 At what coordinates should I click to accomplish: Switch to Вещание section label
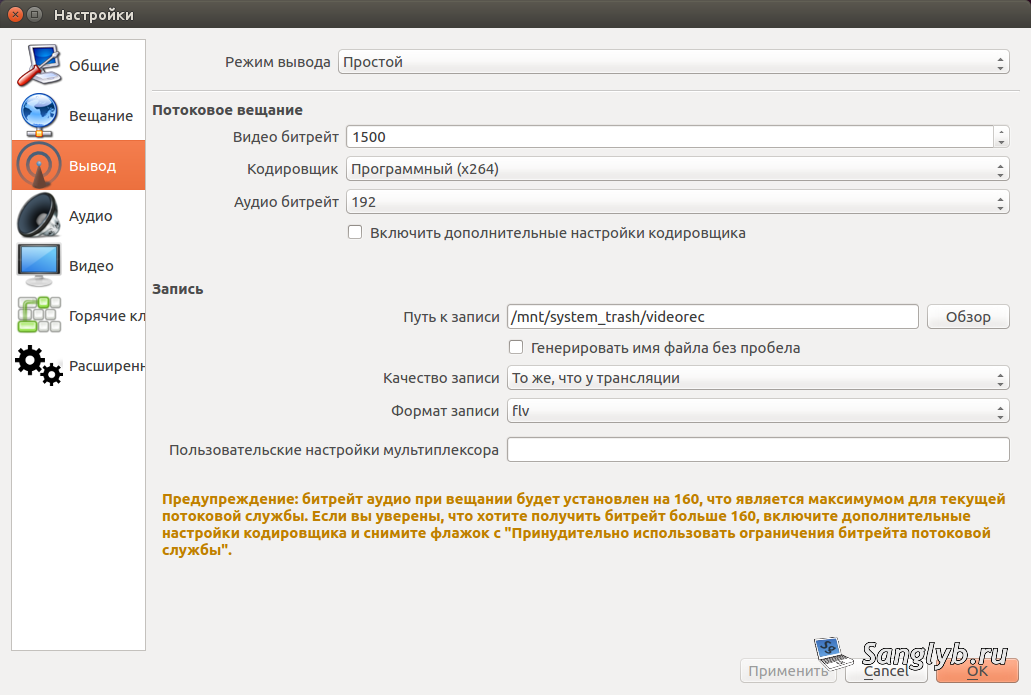tap(101, 116)
